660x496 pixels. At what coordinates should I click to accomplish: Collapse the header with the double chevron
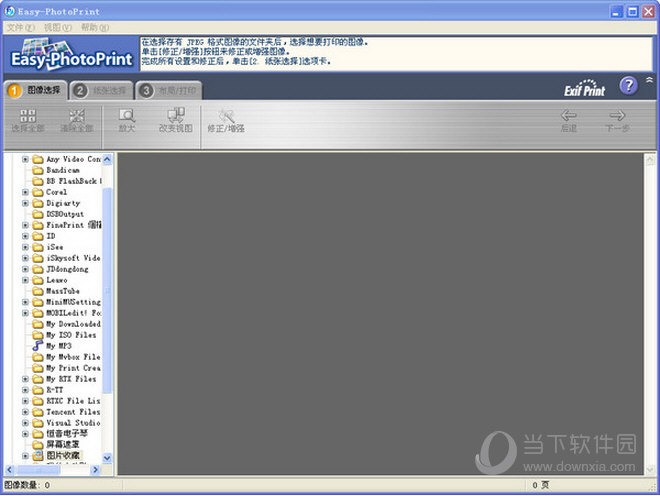(x=649, y=80)
